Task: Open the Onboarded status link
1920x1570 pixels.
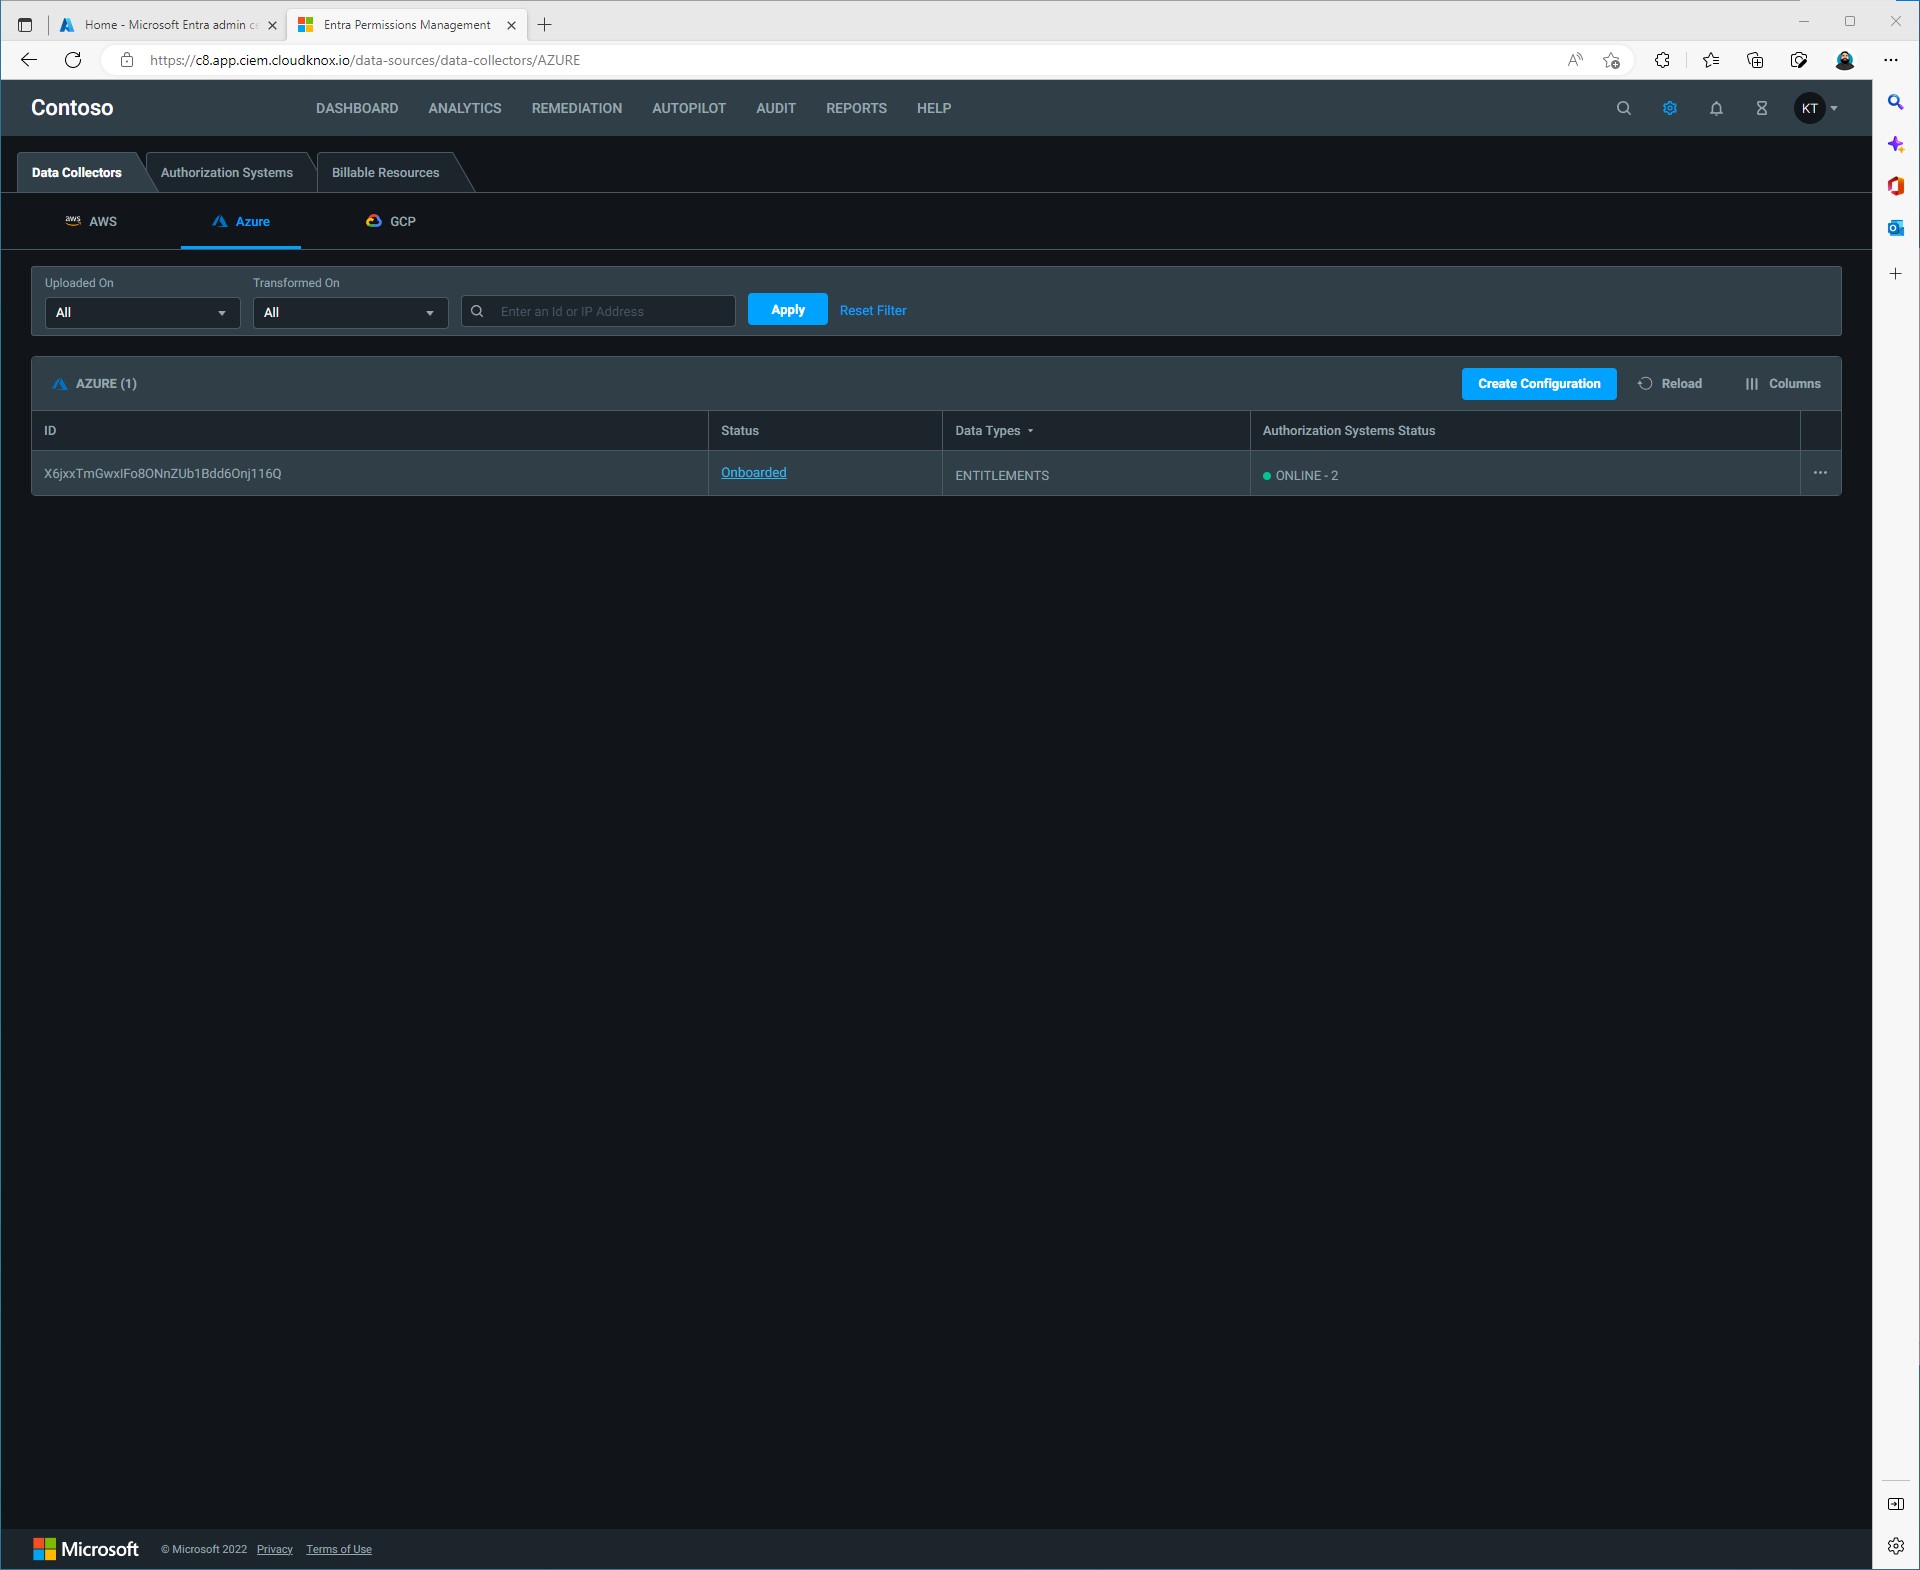Action: pyautogui.click(x=753, y=473)
